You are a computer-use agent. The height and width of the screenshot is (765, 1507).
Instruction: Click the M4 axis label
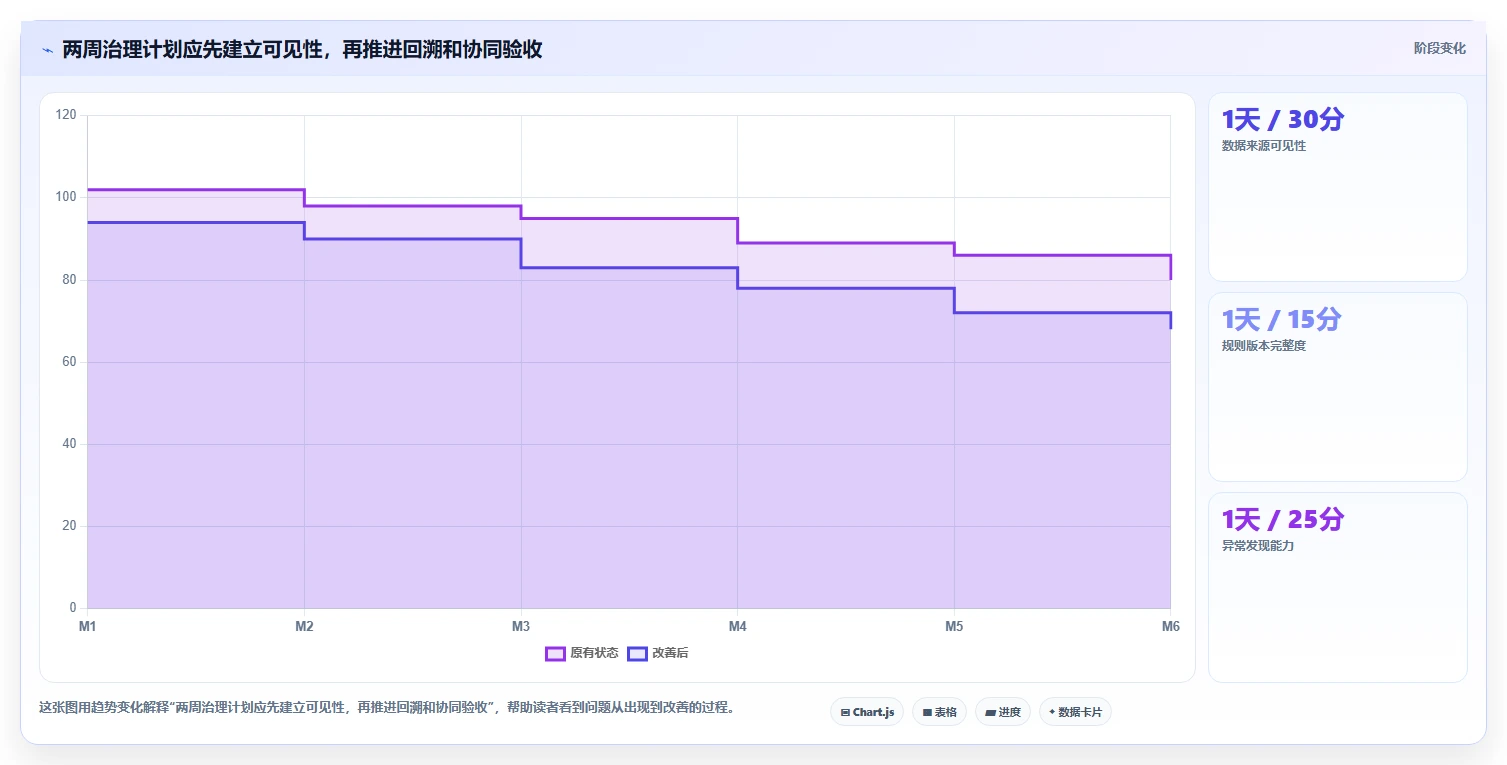coord(737,626)
